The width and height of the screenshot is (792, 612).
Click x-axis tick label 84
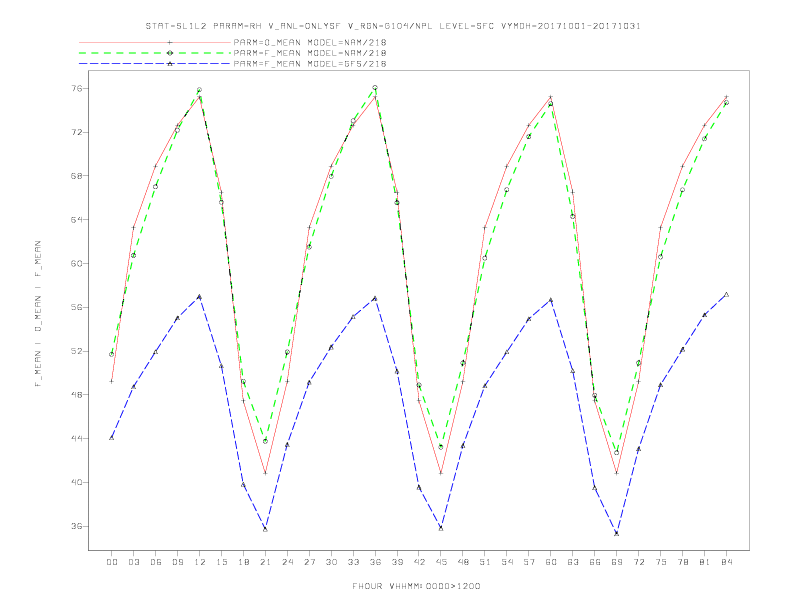(x=727, y=562)
